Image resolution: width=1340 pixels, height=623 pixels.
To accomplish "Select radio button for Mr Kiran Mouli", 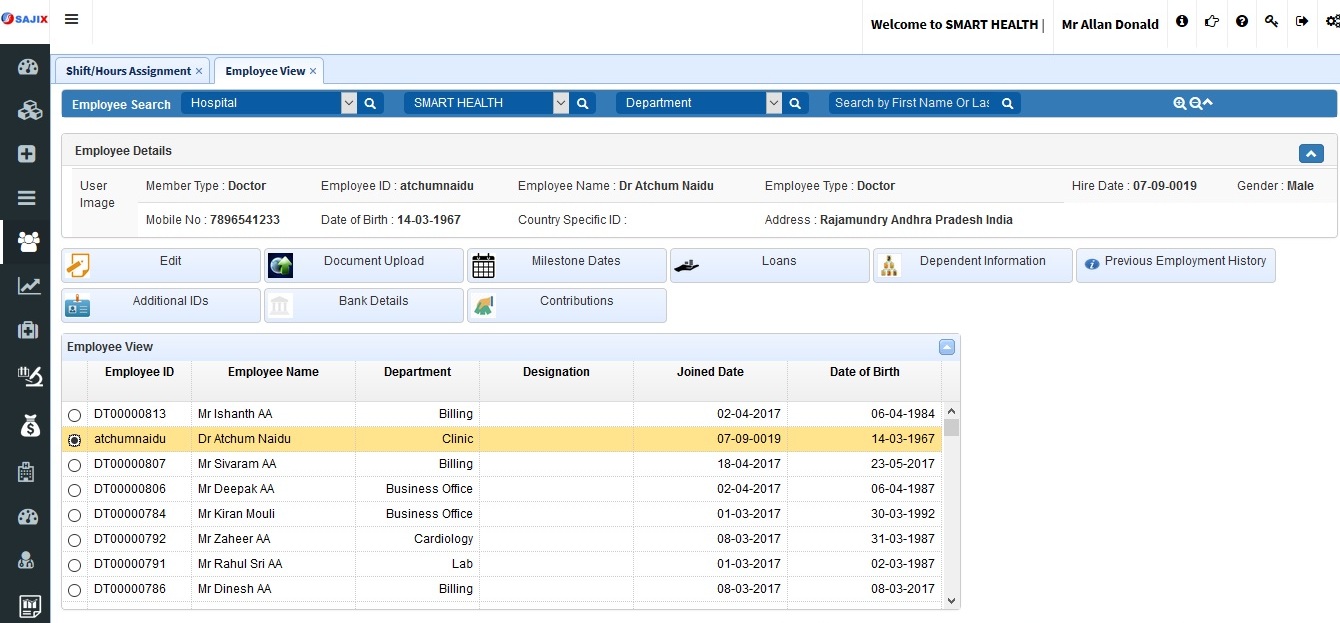I will pyautogui.click(x=74, y=515).
